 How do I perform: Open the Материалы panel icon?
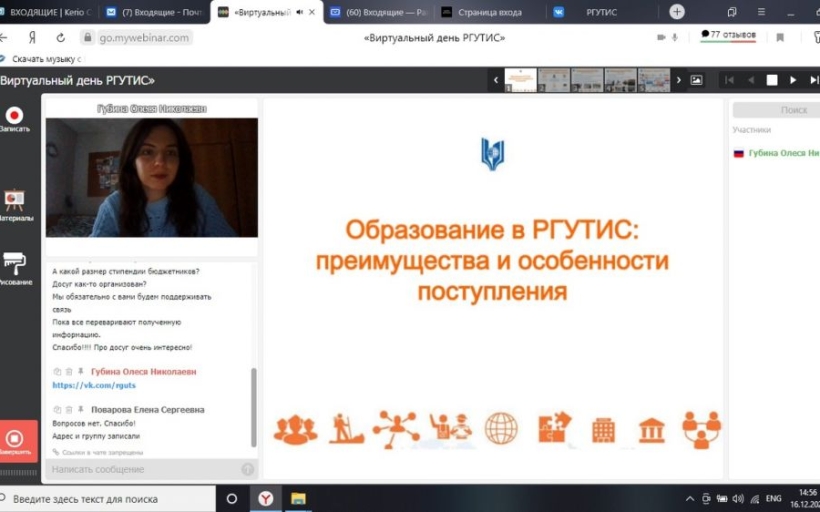point(15,205)
